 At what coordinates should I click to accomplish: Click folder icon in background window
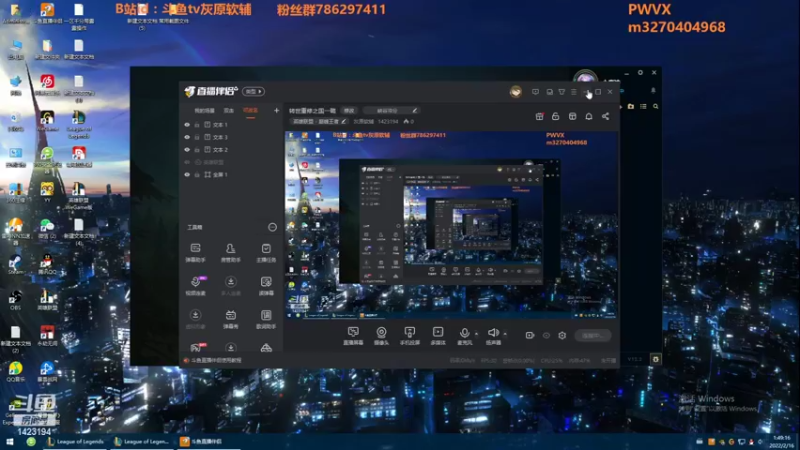pos(631,106)
